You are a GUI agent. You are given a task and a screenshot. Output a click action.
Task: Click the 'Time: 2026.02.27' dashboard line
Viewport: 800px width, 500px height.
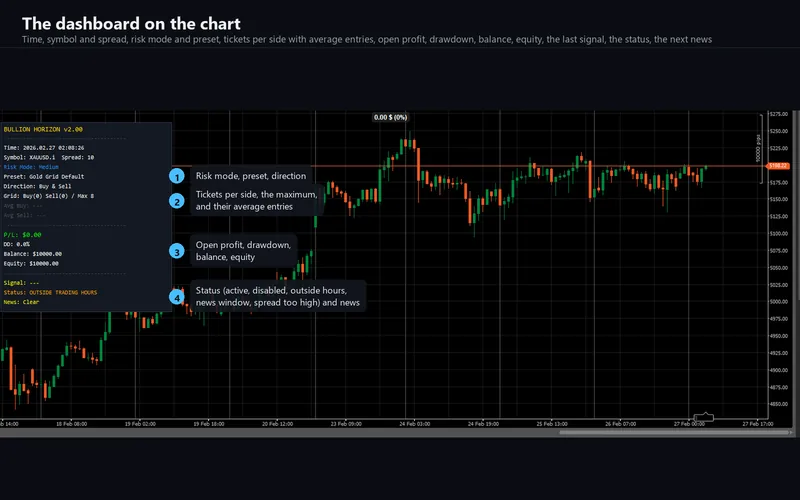click(x=44, y=148)
